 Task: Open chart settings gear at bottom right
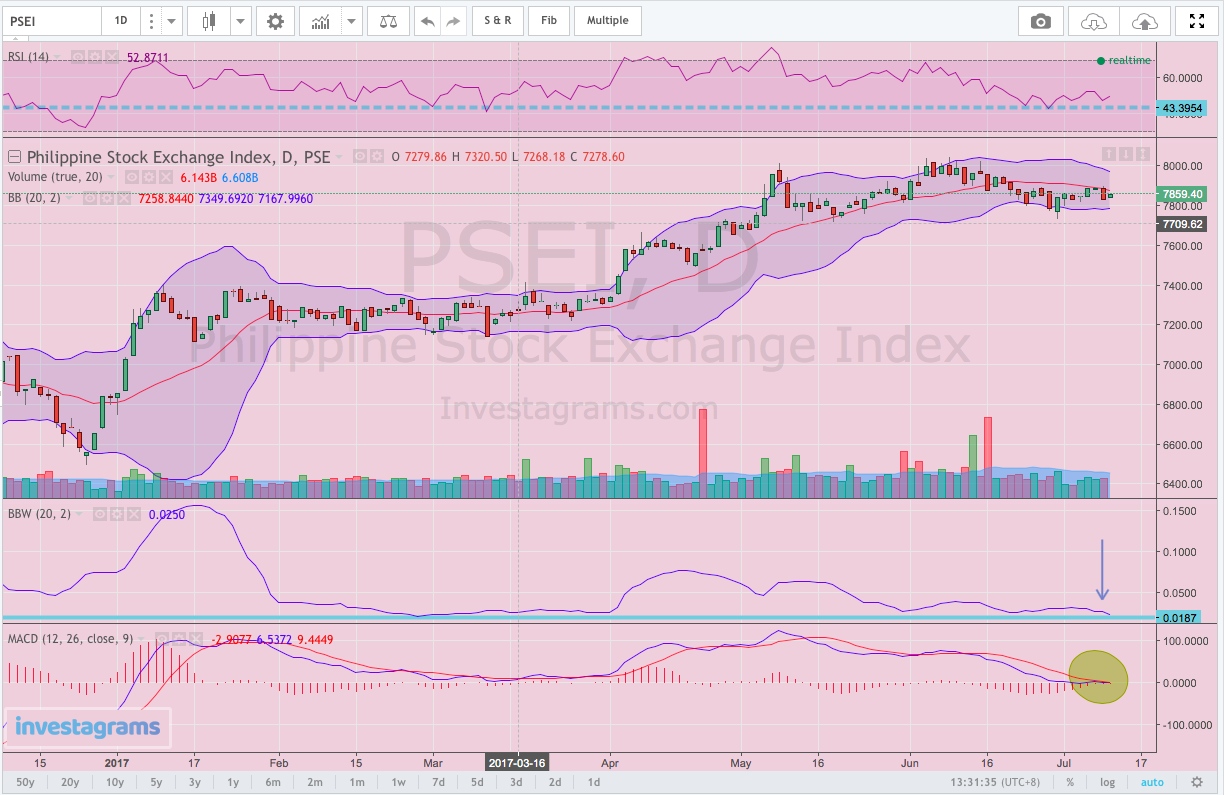tap(1197, 782)
